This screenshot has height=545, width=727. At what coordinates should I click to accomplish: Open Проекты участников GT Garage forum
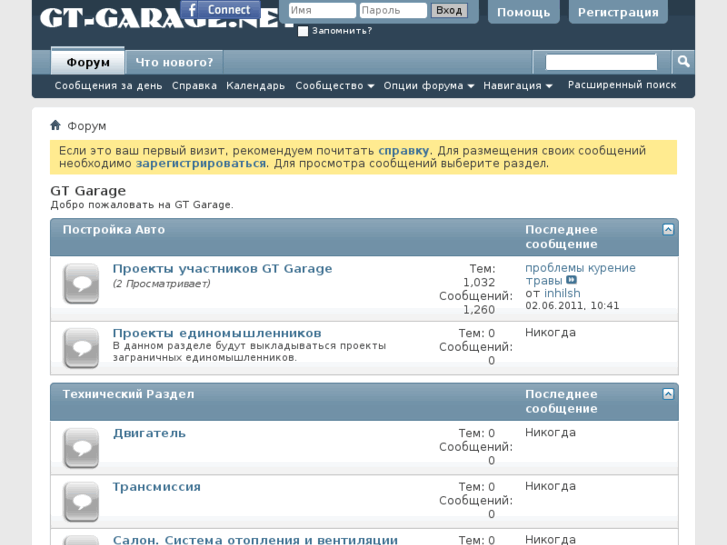(x=223, y=269)
